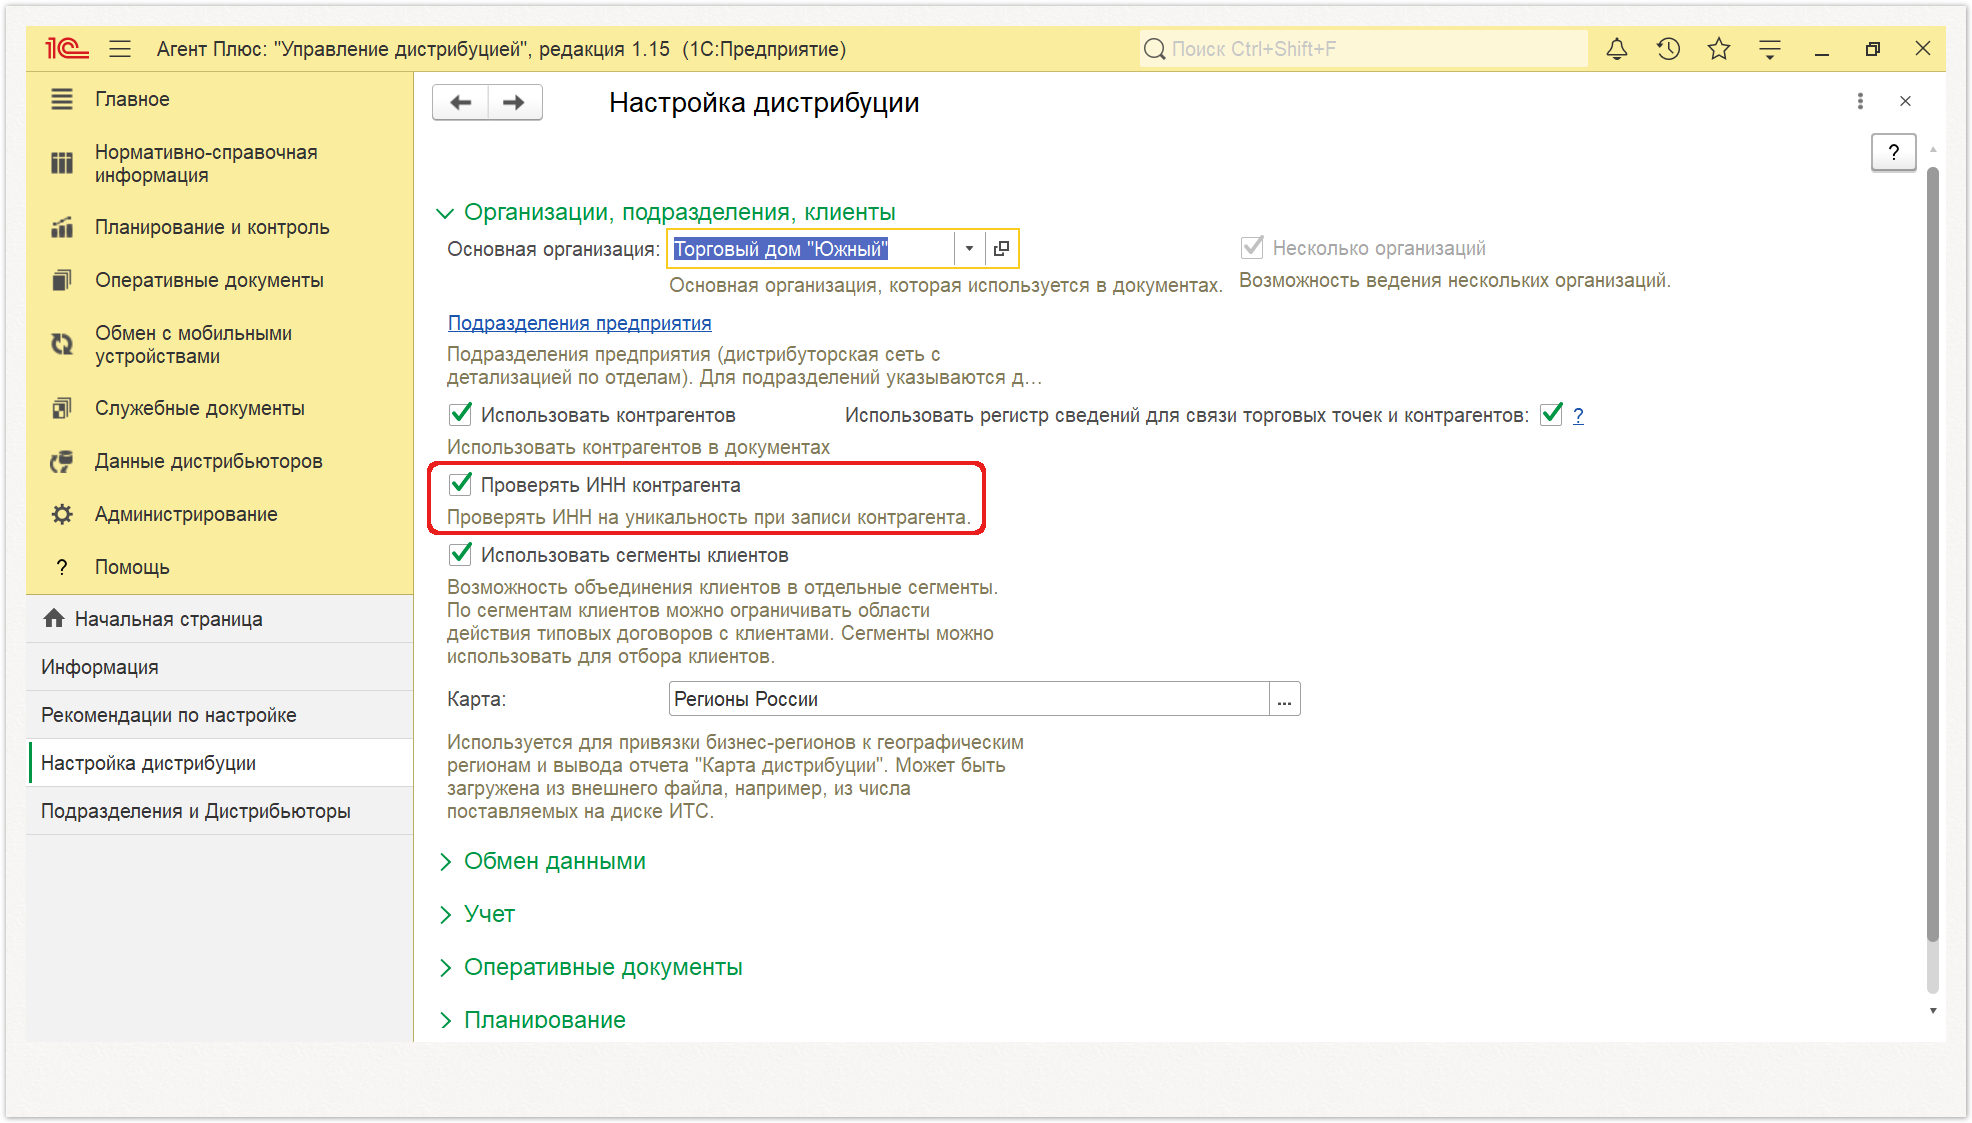
Task: Expand Оперативные документы settings section
Action: coord(445,968)
